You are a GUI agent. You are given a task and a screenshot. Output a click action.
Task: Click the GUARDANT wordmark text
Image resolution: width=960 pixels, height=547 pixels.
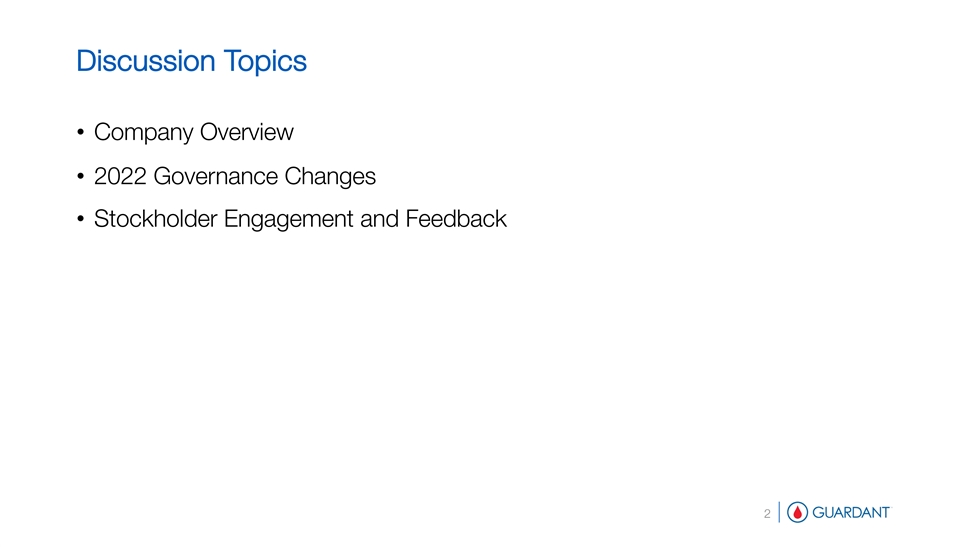(851, 513)
